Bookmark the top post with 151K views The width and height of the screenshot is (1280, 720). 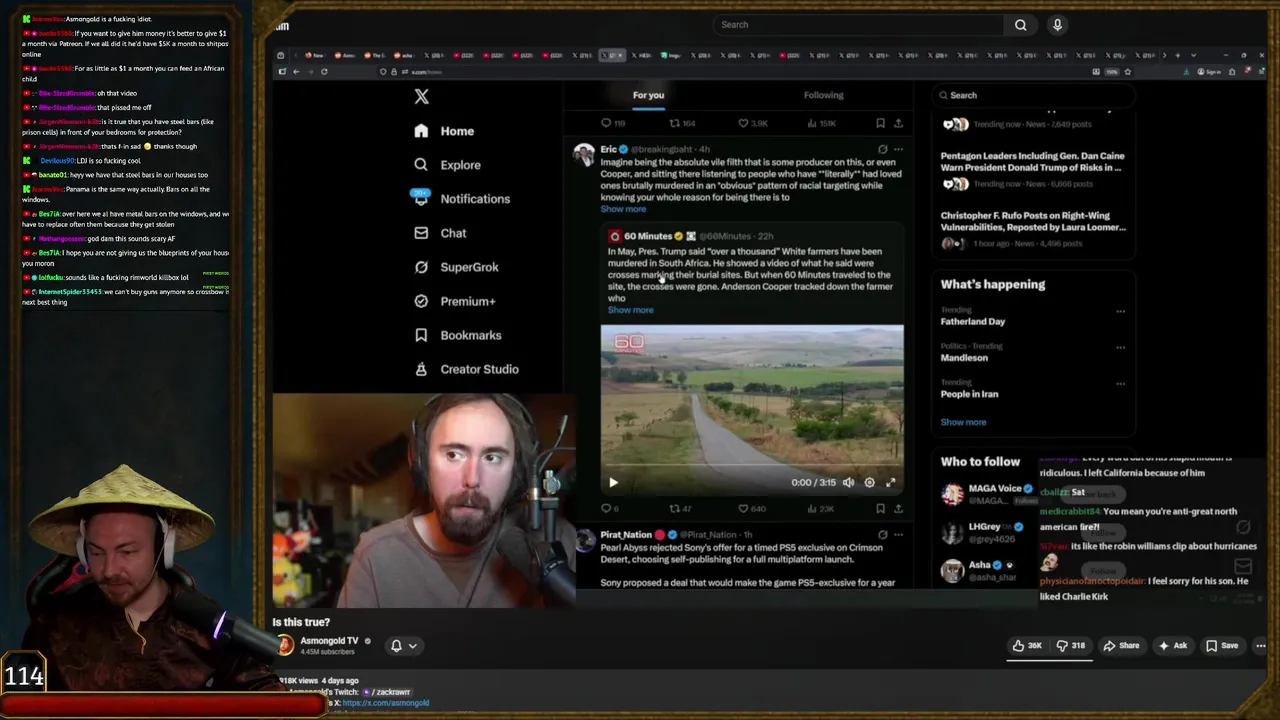pyautogui.click(x=880, y=123)
